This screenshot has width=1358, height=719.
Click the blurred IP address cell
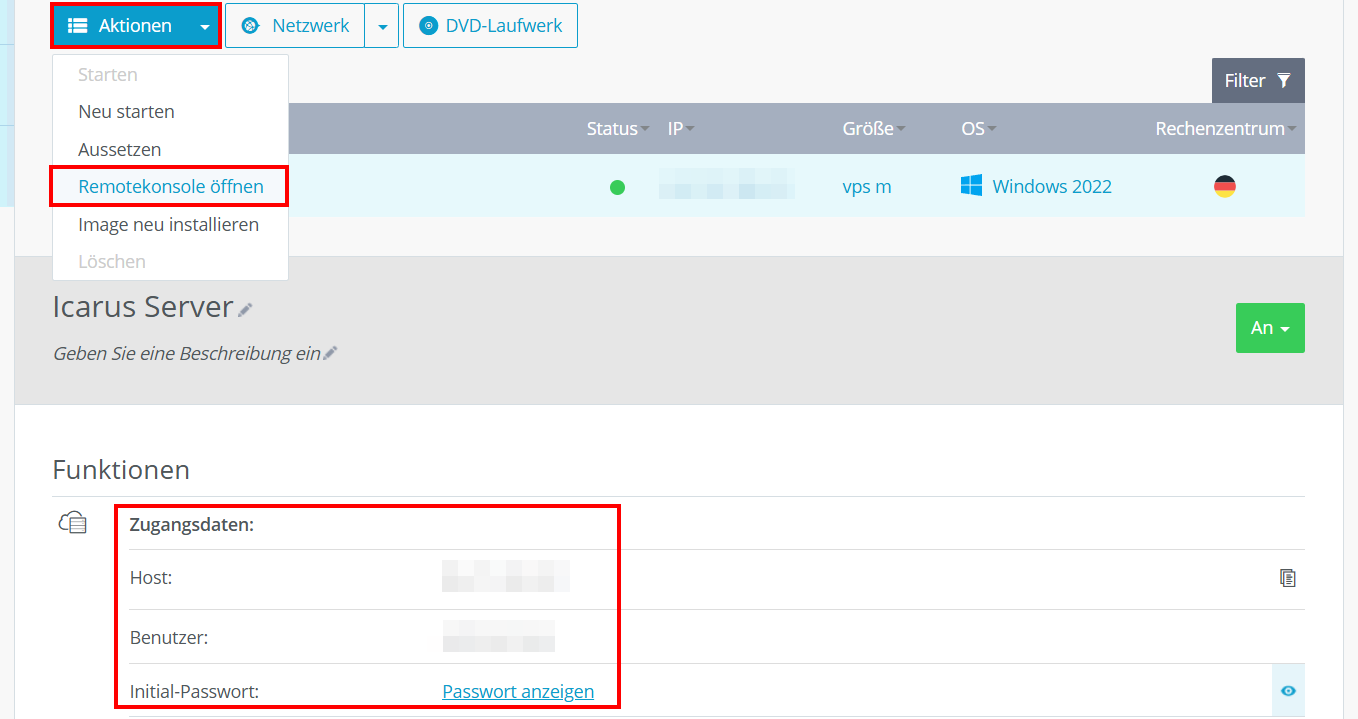[727, 186]
